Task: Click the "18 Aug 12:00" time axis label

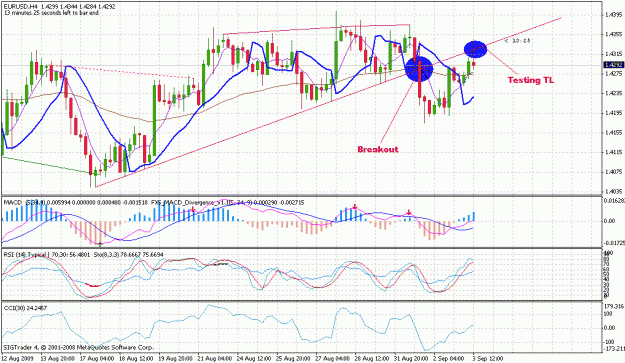Action: (x=137, y=358)
